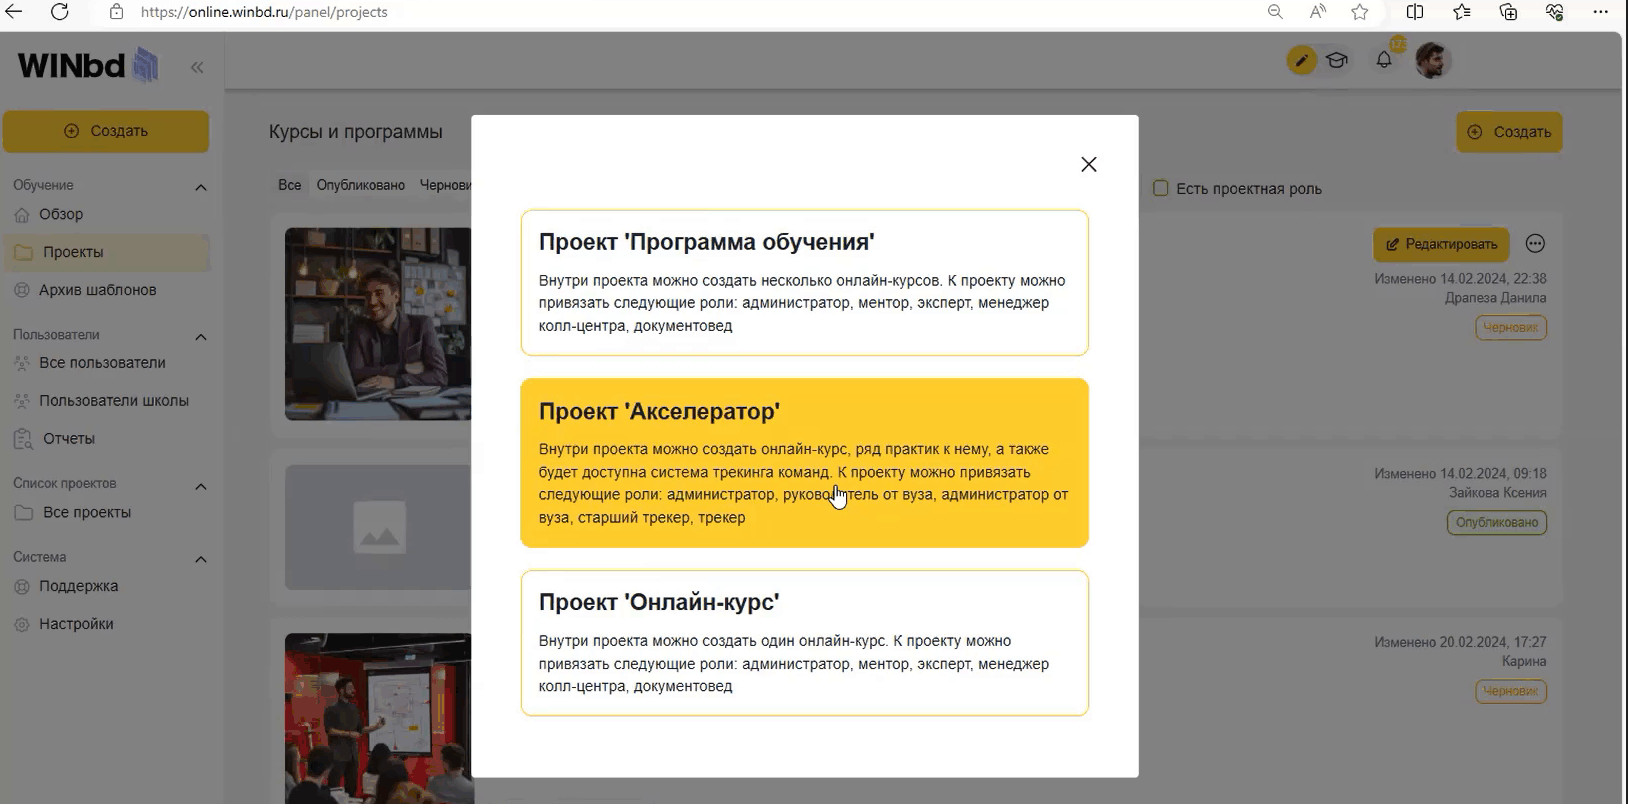Click the yellow pencil edit mode icon
Image resolution: width=1628 pixels, height=808 pixels.
1300,61
